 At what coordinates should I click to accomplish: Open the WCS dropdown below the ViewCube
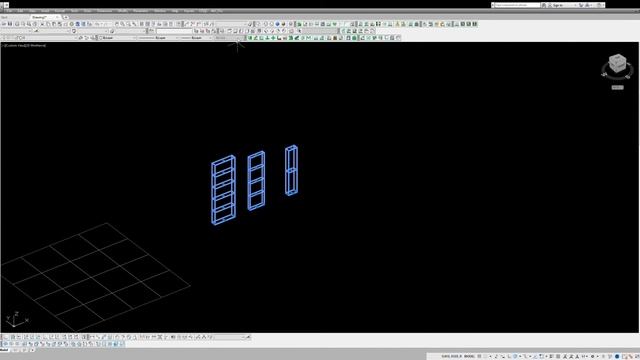617,87
